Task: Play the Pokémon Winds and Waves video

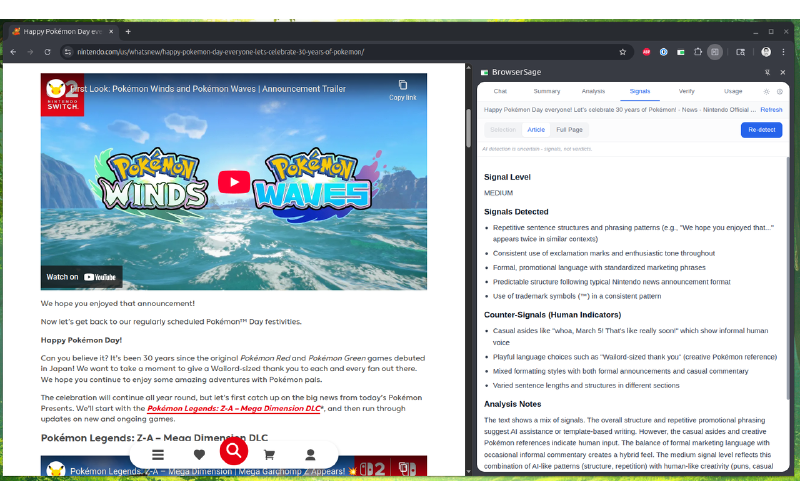Action: click(x=234, y=182)
